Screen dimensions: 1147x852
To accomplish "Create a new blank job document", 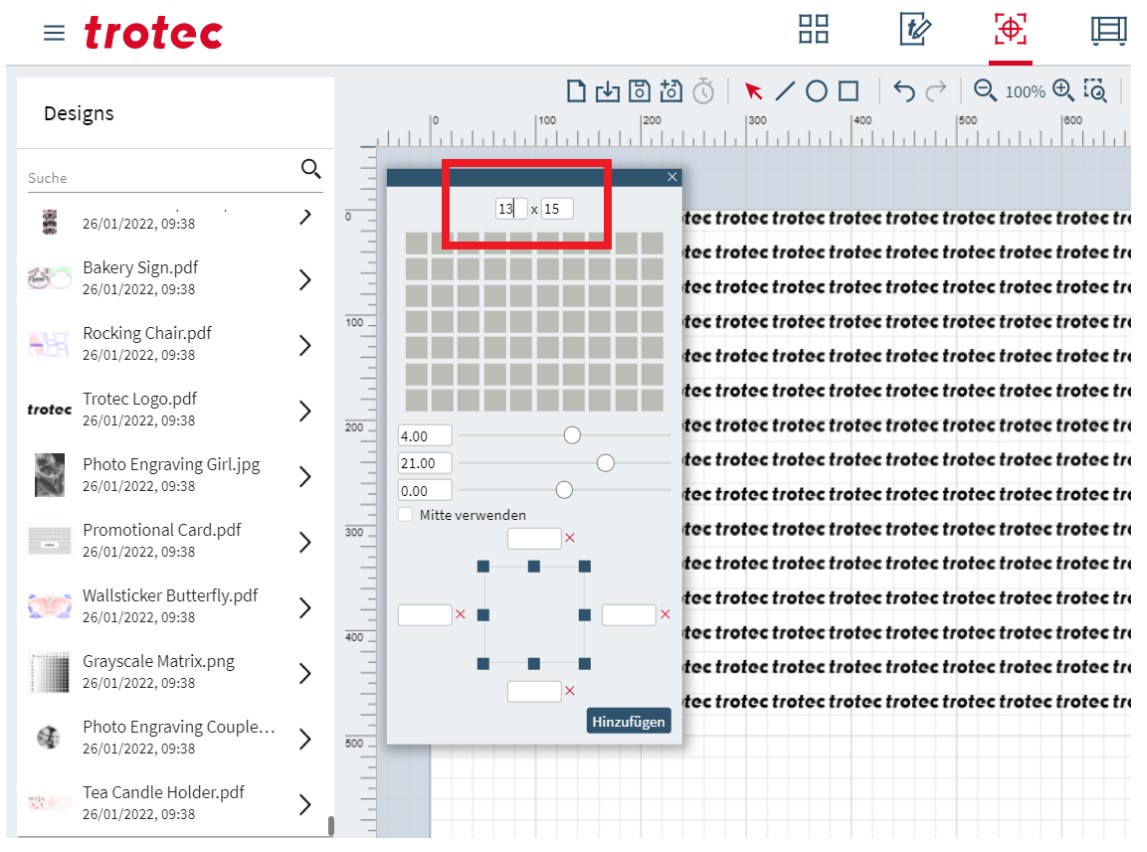I will 576,91.
